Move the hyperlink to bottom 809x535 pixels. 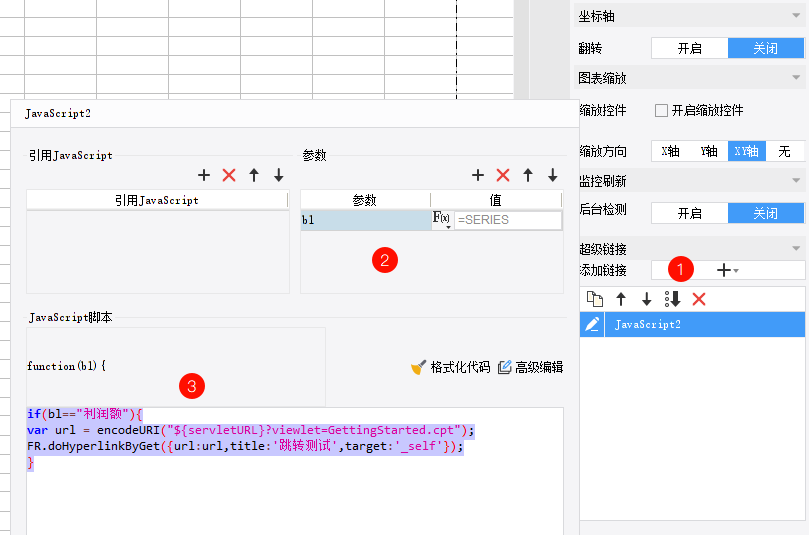tap(673, 299)
